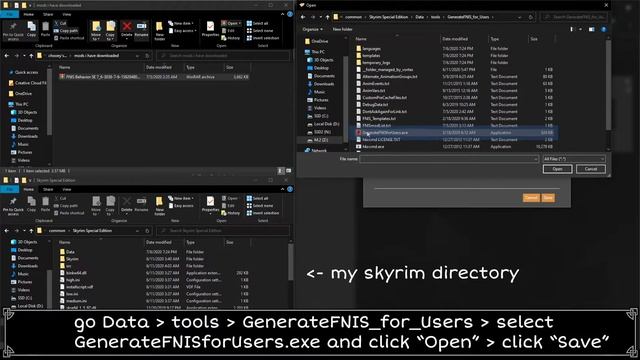Screen dimensions: 640x360
Task: Click Copy path in mods window ribbon
Action: [x=66, y=31]
